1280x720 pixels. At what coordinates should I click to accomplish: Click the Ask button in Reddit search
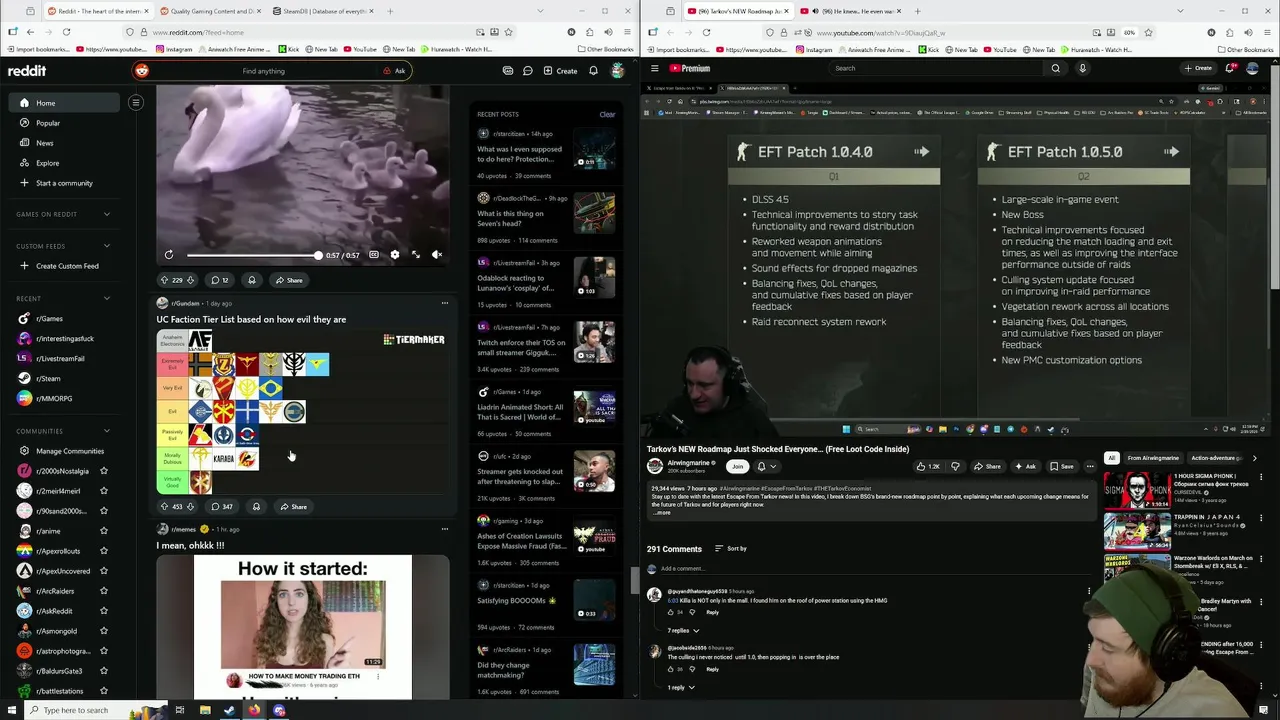tap(394, 71)
